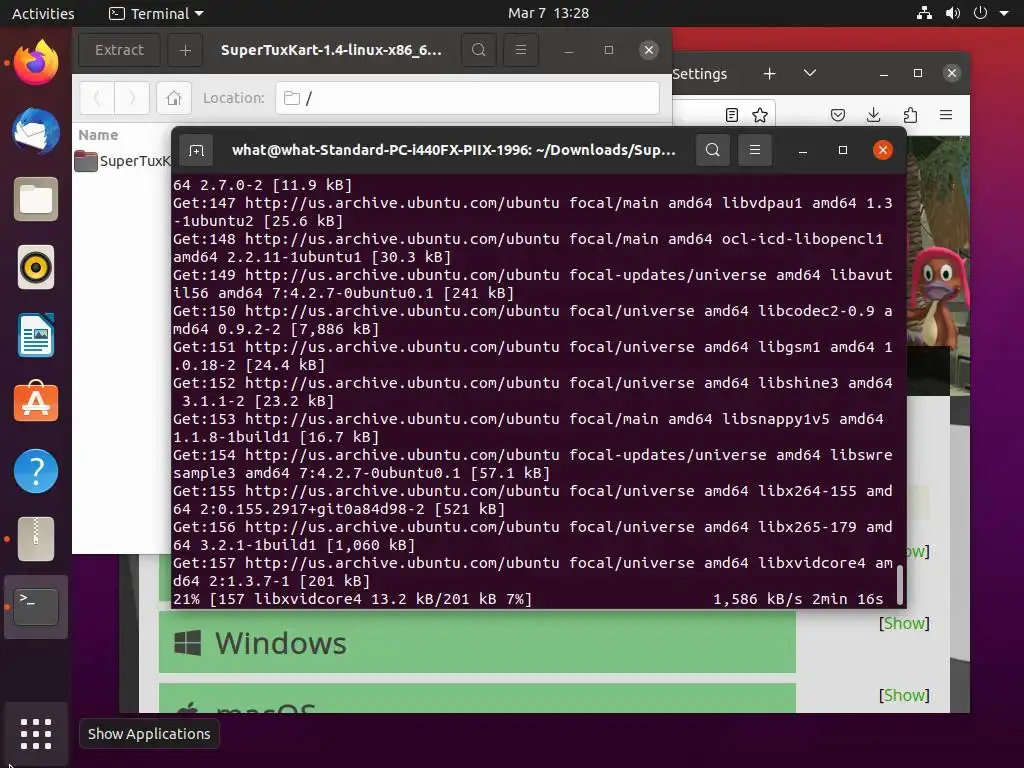This screenshot has width=1024, height=768.
Task: Click the Location path field
Action: click(468, 98)
